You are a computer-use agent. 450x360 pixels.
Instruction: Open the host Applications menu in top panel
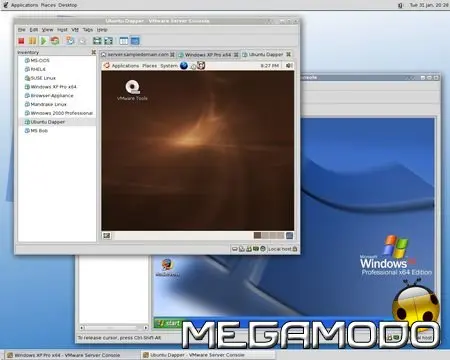click(24, 5)
